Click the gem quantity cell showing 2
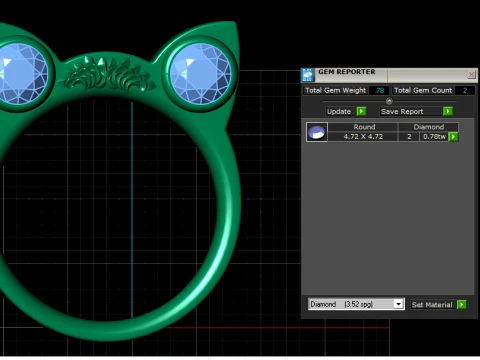The width and height of the screenshot is (480, 360). [x=409, y=137]
